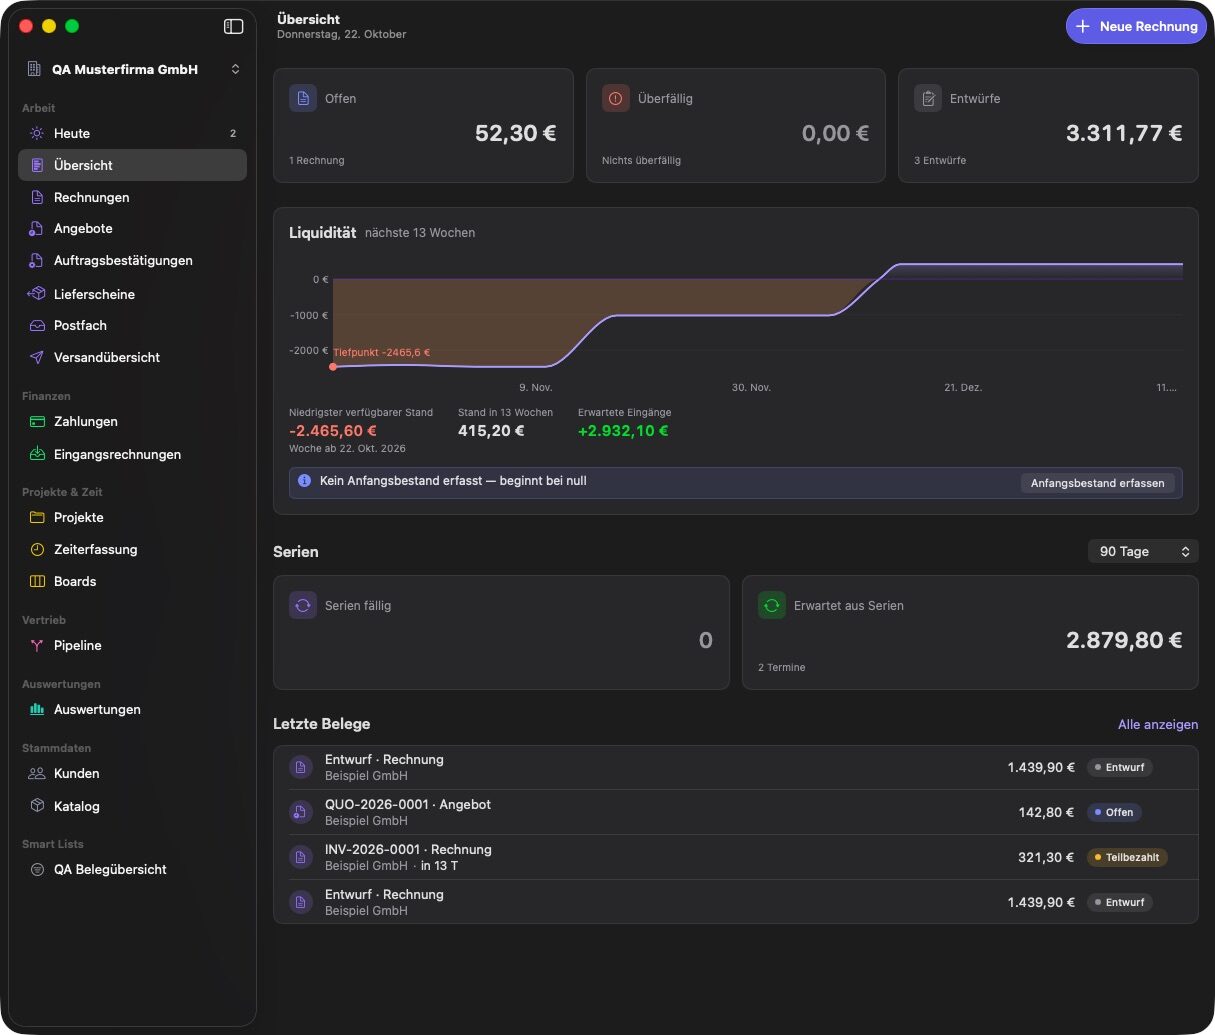Click the Serien fällig count 0
Viewport: 1215px width, 1035px height.
point(706,640)
